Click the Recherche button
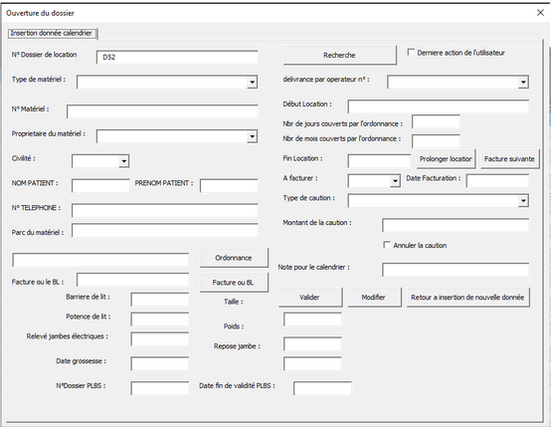Viewport: 551px width, 427px height. coord(340,55)
